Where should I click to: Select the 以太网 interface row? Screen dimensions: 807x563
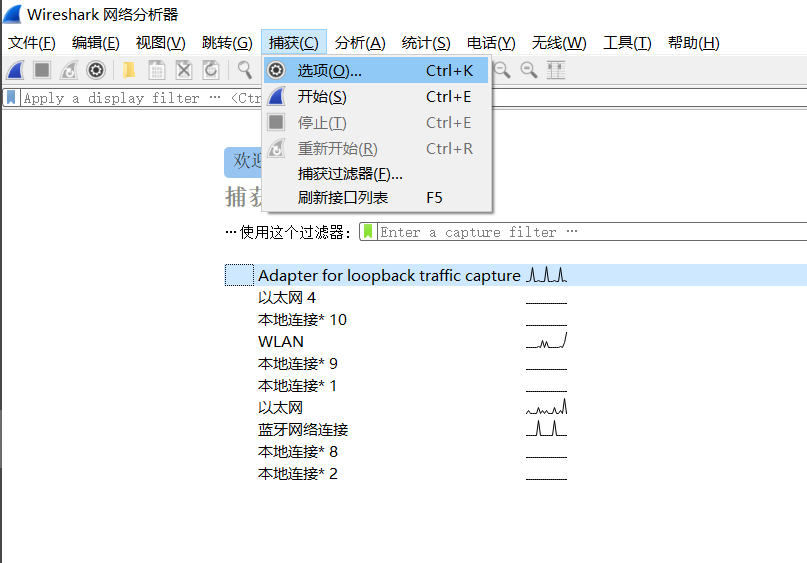point(516,408)
